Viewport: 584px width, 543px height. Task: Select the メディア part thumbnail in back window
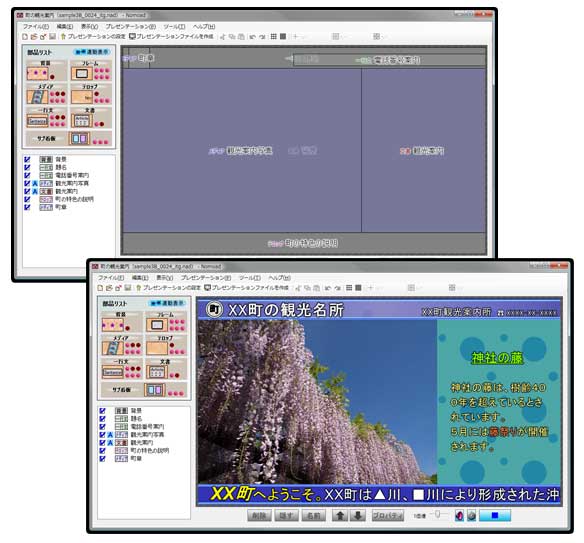click(x=37, y=97)
